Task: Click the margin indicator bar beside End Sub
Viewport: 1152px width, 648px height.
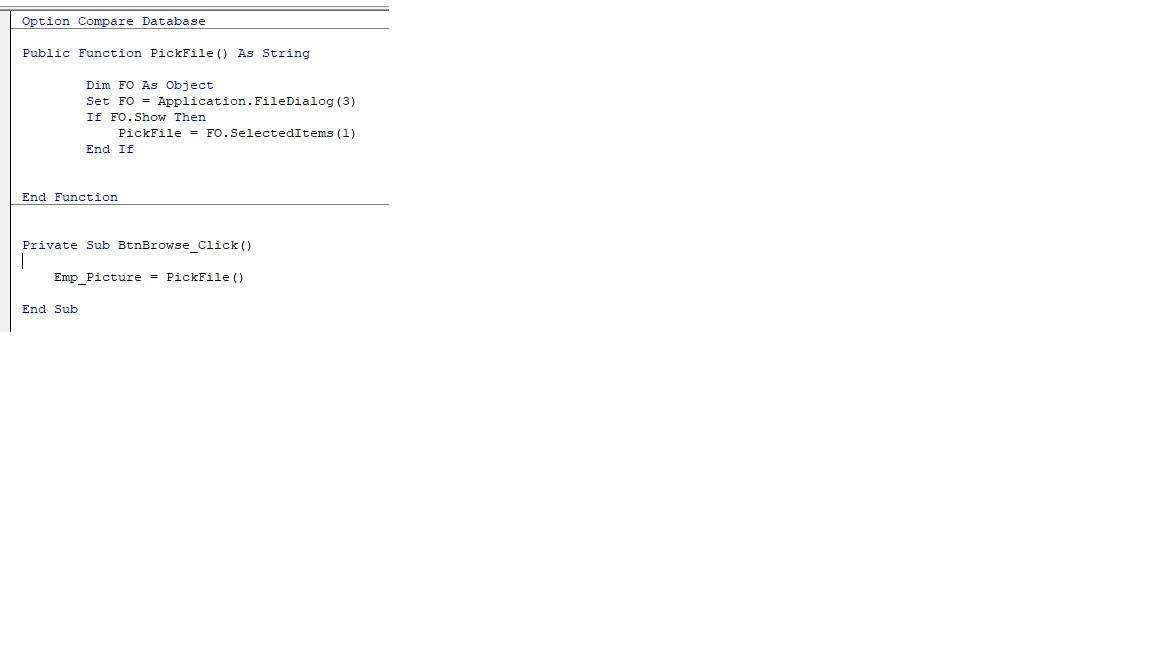Action: pos(5,309)
